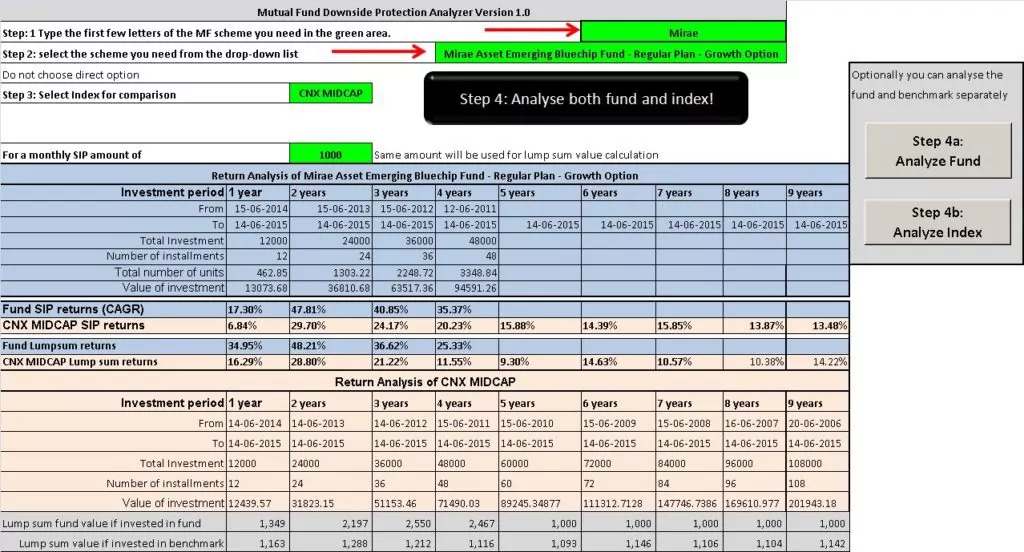Click the 'Fund SIP returns (CAGR)' row label
The image size is (1024, 552).
(x=73, y=309)
